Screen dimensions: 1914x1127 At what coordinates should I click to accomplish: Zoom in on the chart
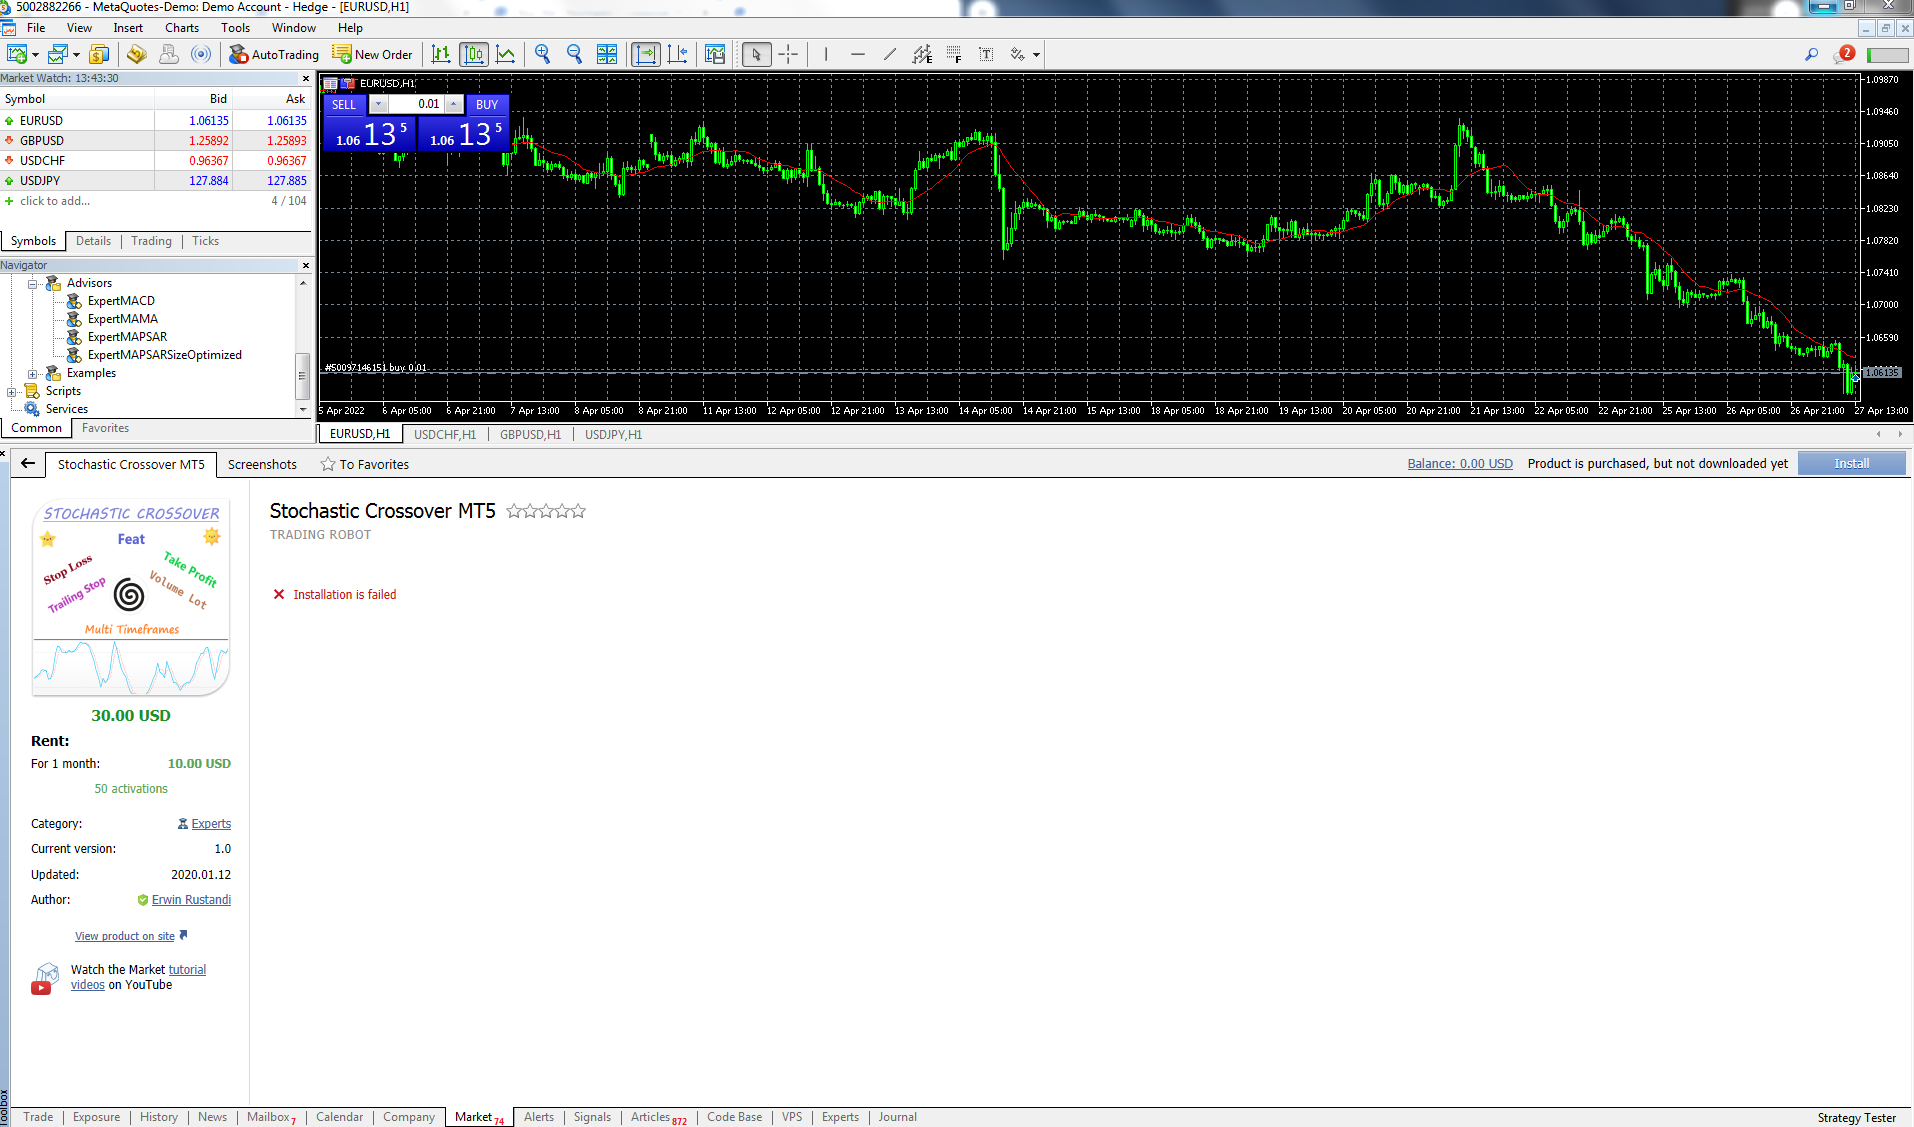542,54
